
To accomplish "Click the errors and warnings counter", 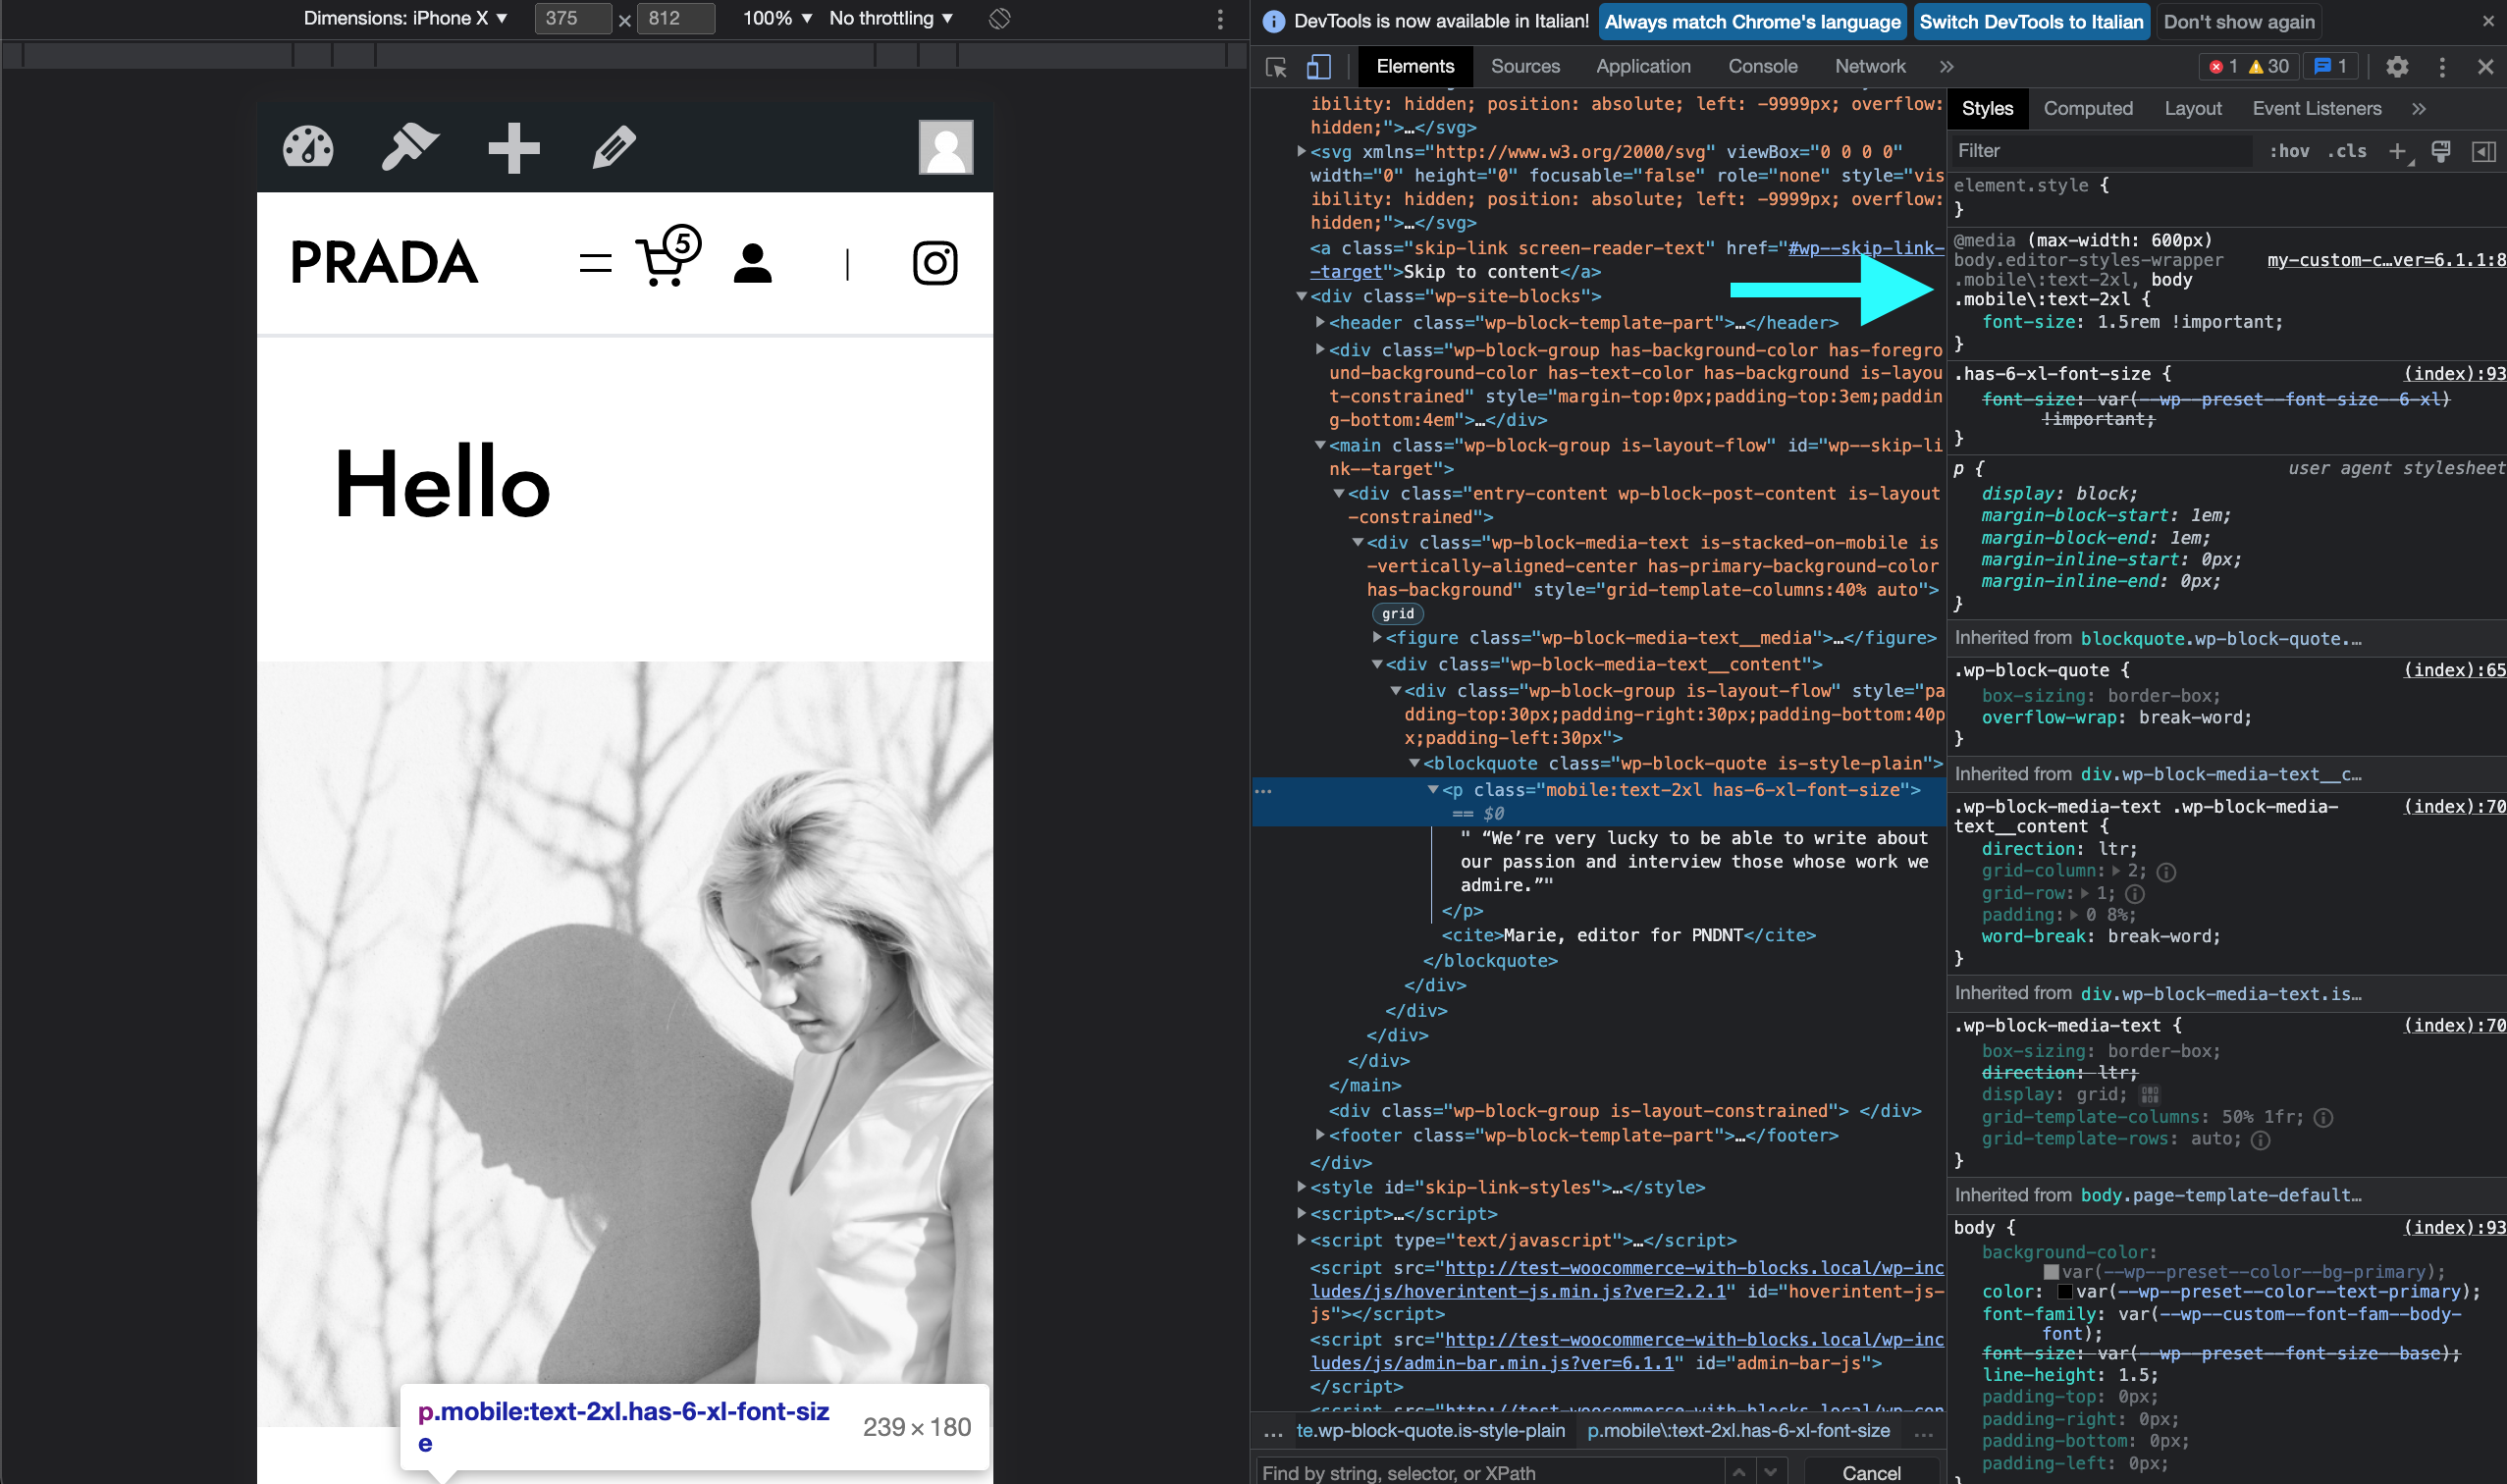I will (2248, 67).
